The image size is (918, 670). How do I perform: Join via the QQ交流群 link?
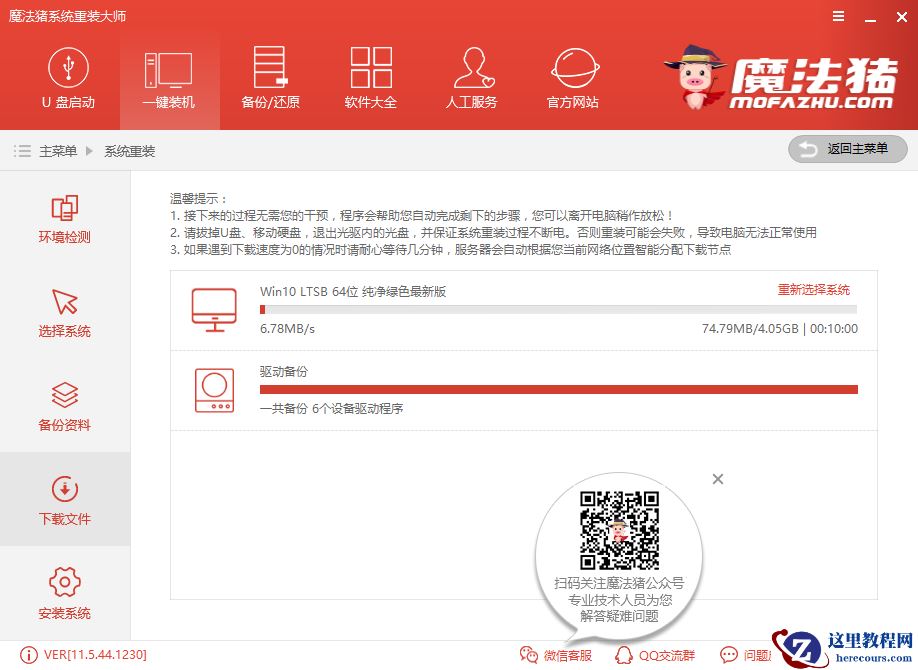(x=657, y=655)
